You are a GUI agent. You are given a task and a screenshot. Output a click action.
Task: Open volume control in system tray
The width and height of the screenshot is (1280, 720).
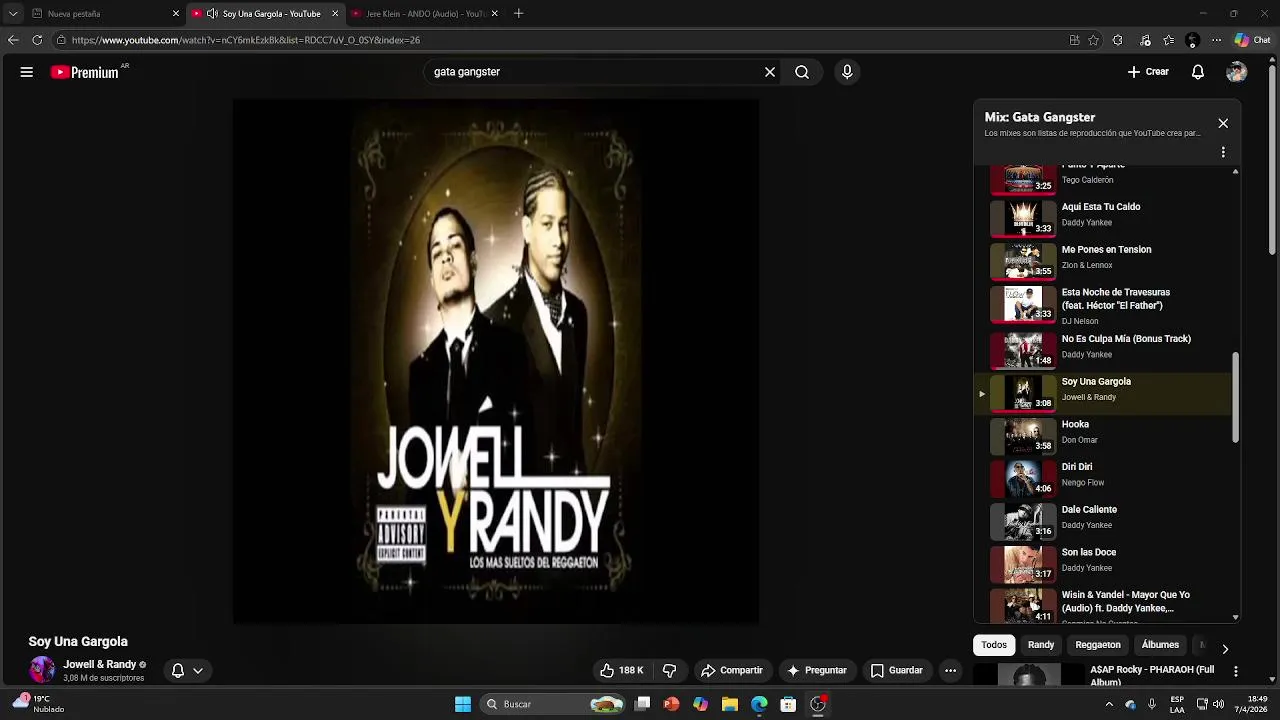[1219, 704]
